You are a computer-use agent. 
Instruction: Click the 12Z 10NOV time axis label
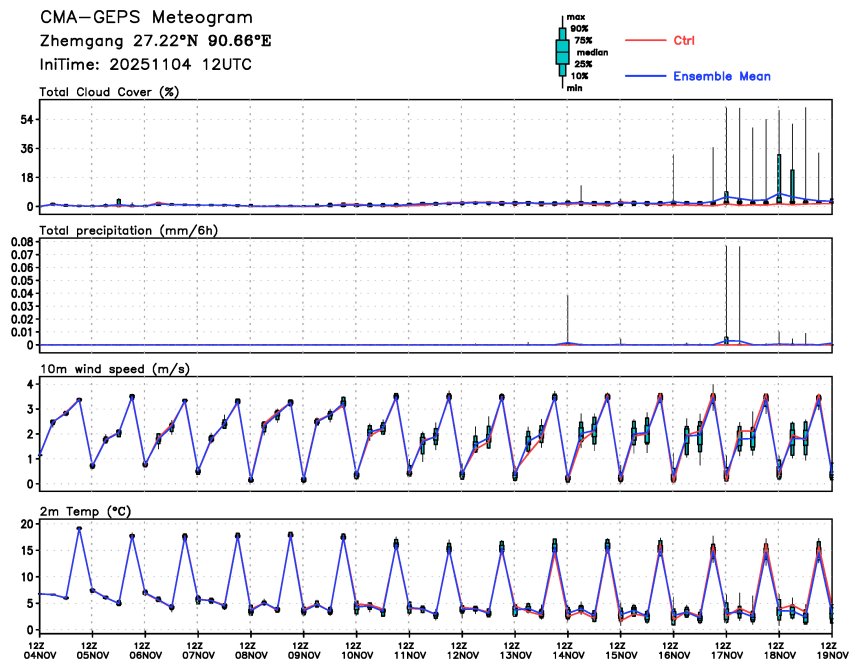point(356,651)
